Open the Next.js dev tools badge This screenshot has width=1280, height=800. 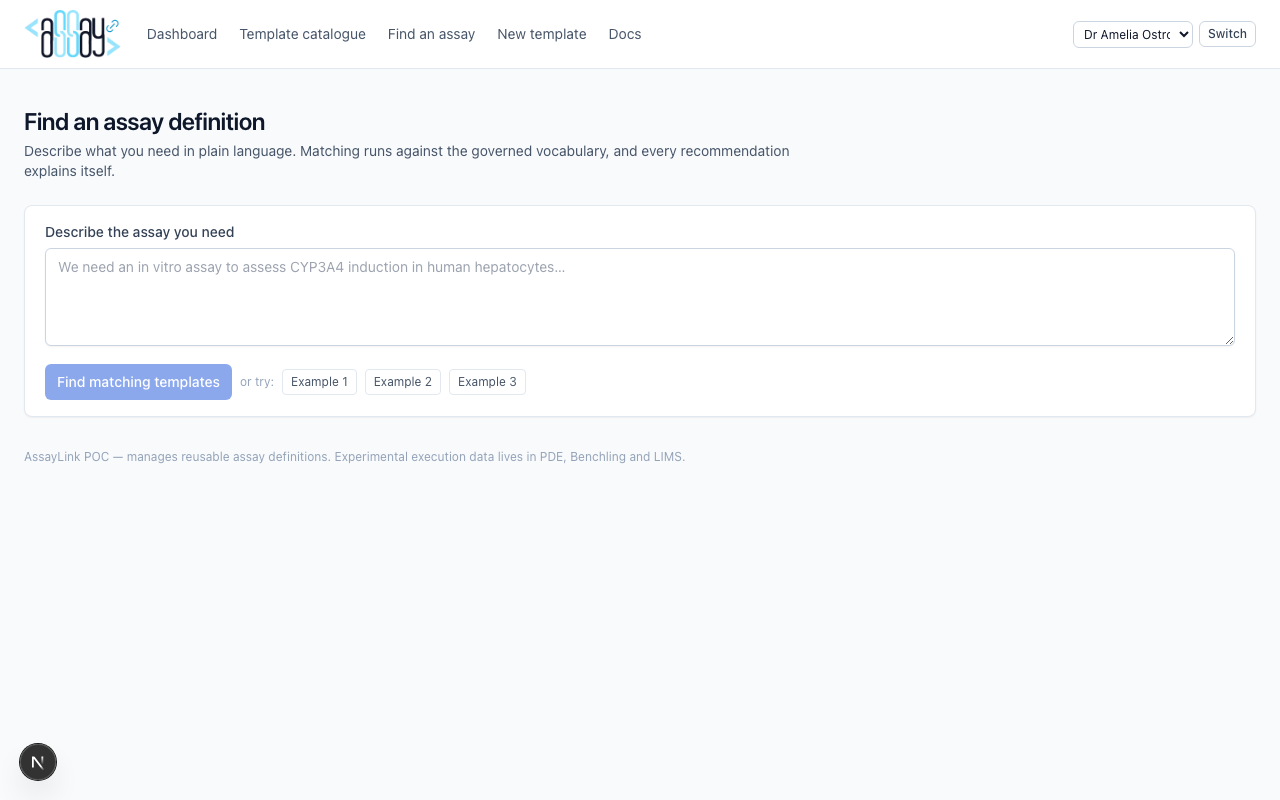click(x=38, y=762)
